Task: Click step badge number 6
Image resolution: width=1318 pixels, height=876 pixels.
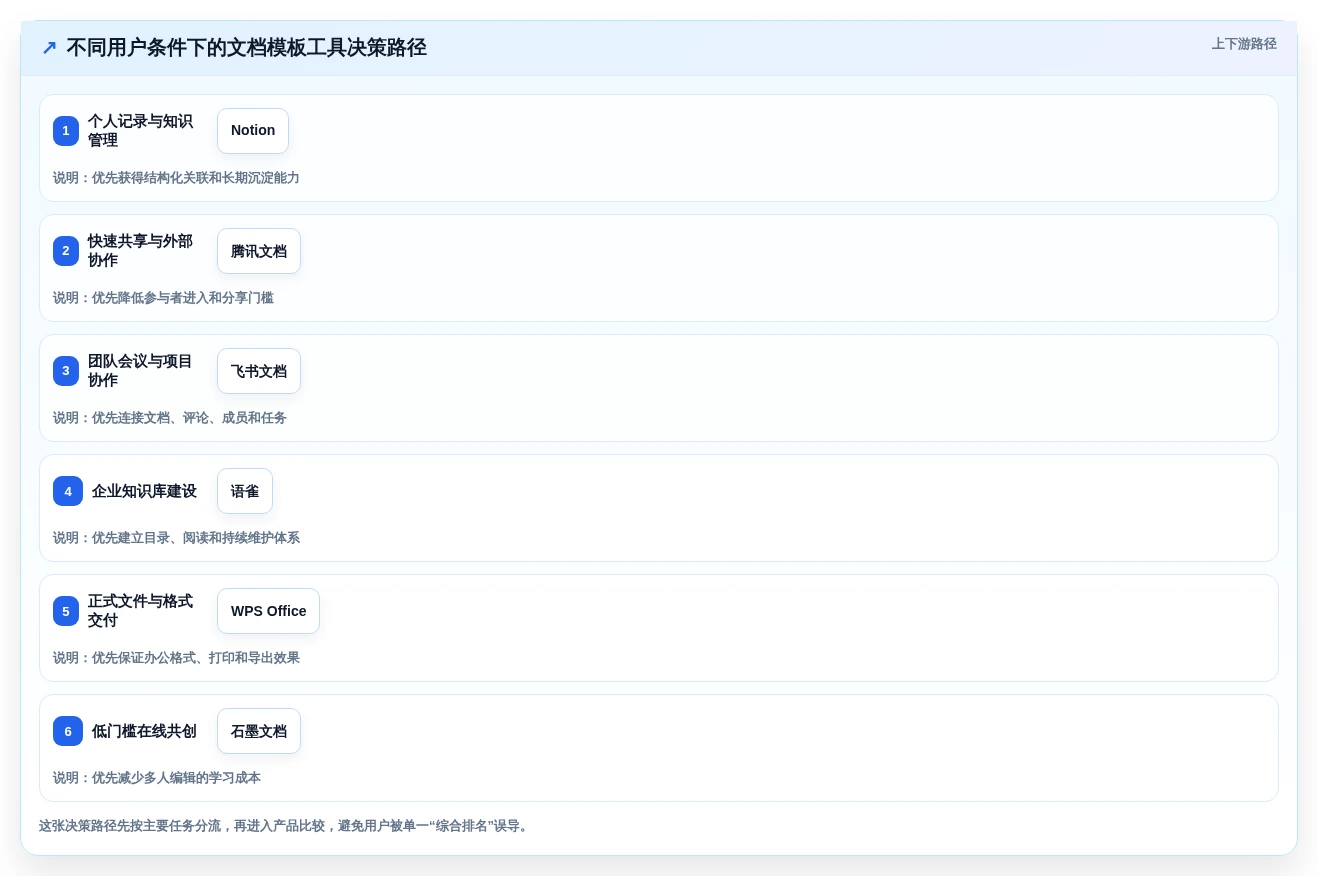Action: point(68,731)
